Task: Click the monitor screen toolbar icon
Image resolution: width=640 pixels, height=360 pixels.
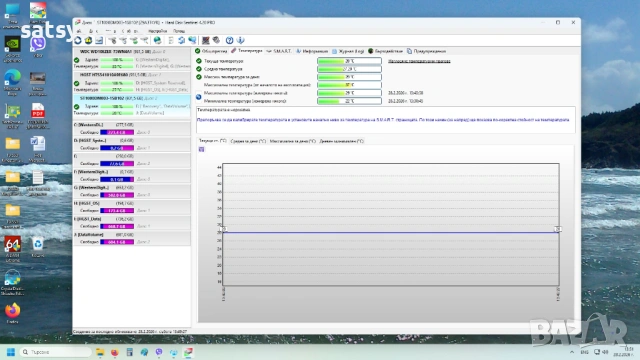Action: coord(206,40)
